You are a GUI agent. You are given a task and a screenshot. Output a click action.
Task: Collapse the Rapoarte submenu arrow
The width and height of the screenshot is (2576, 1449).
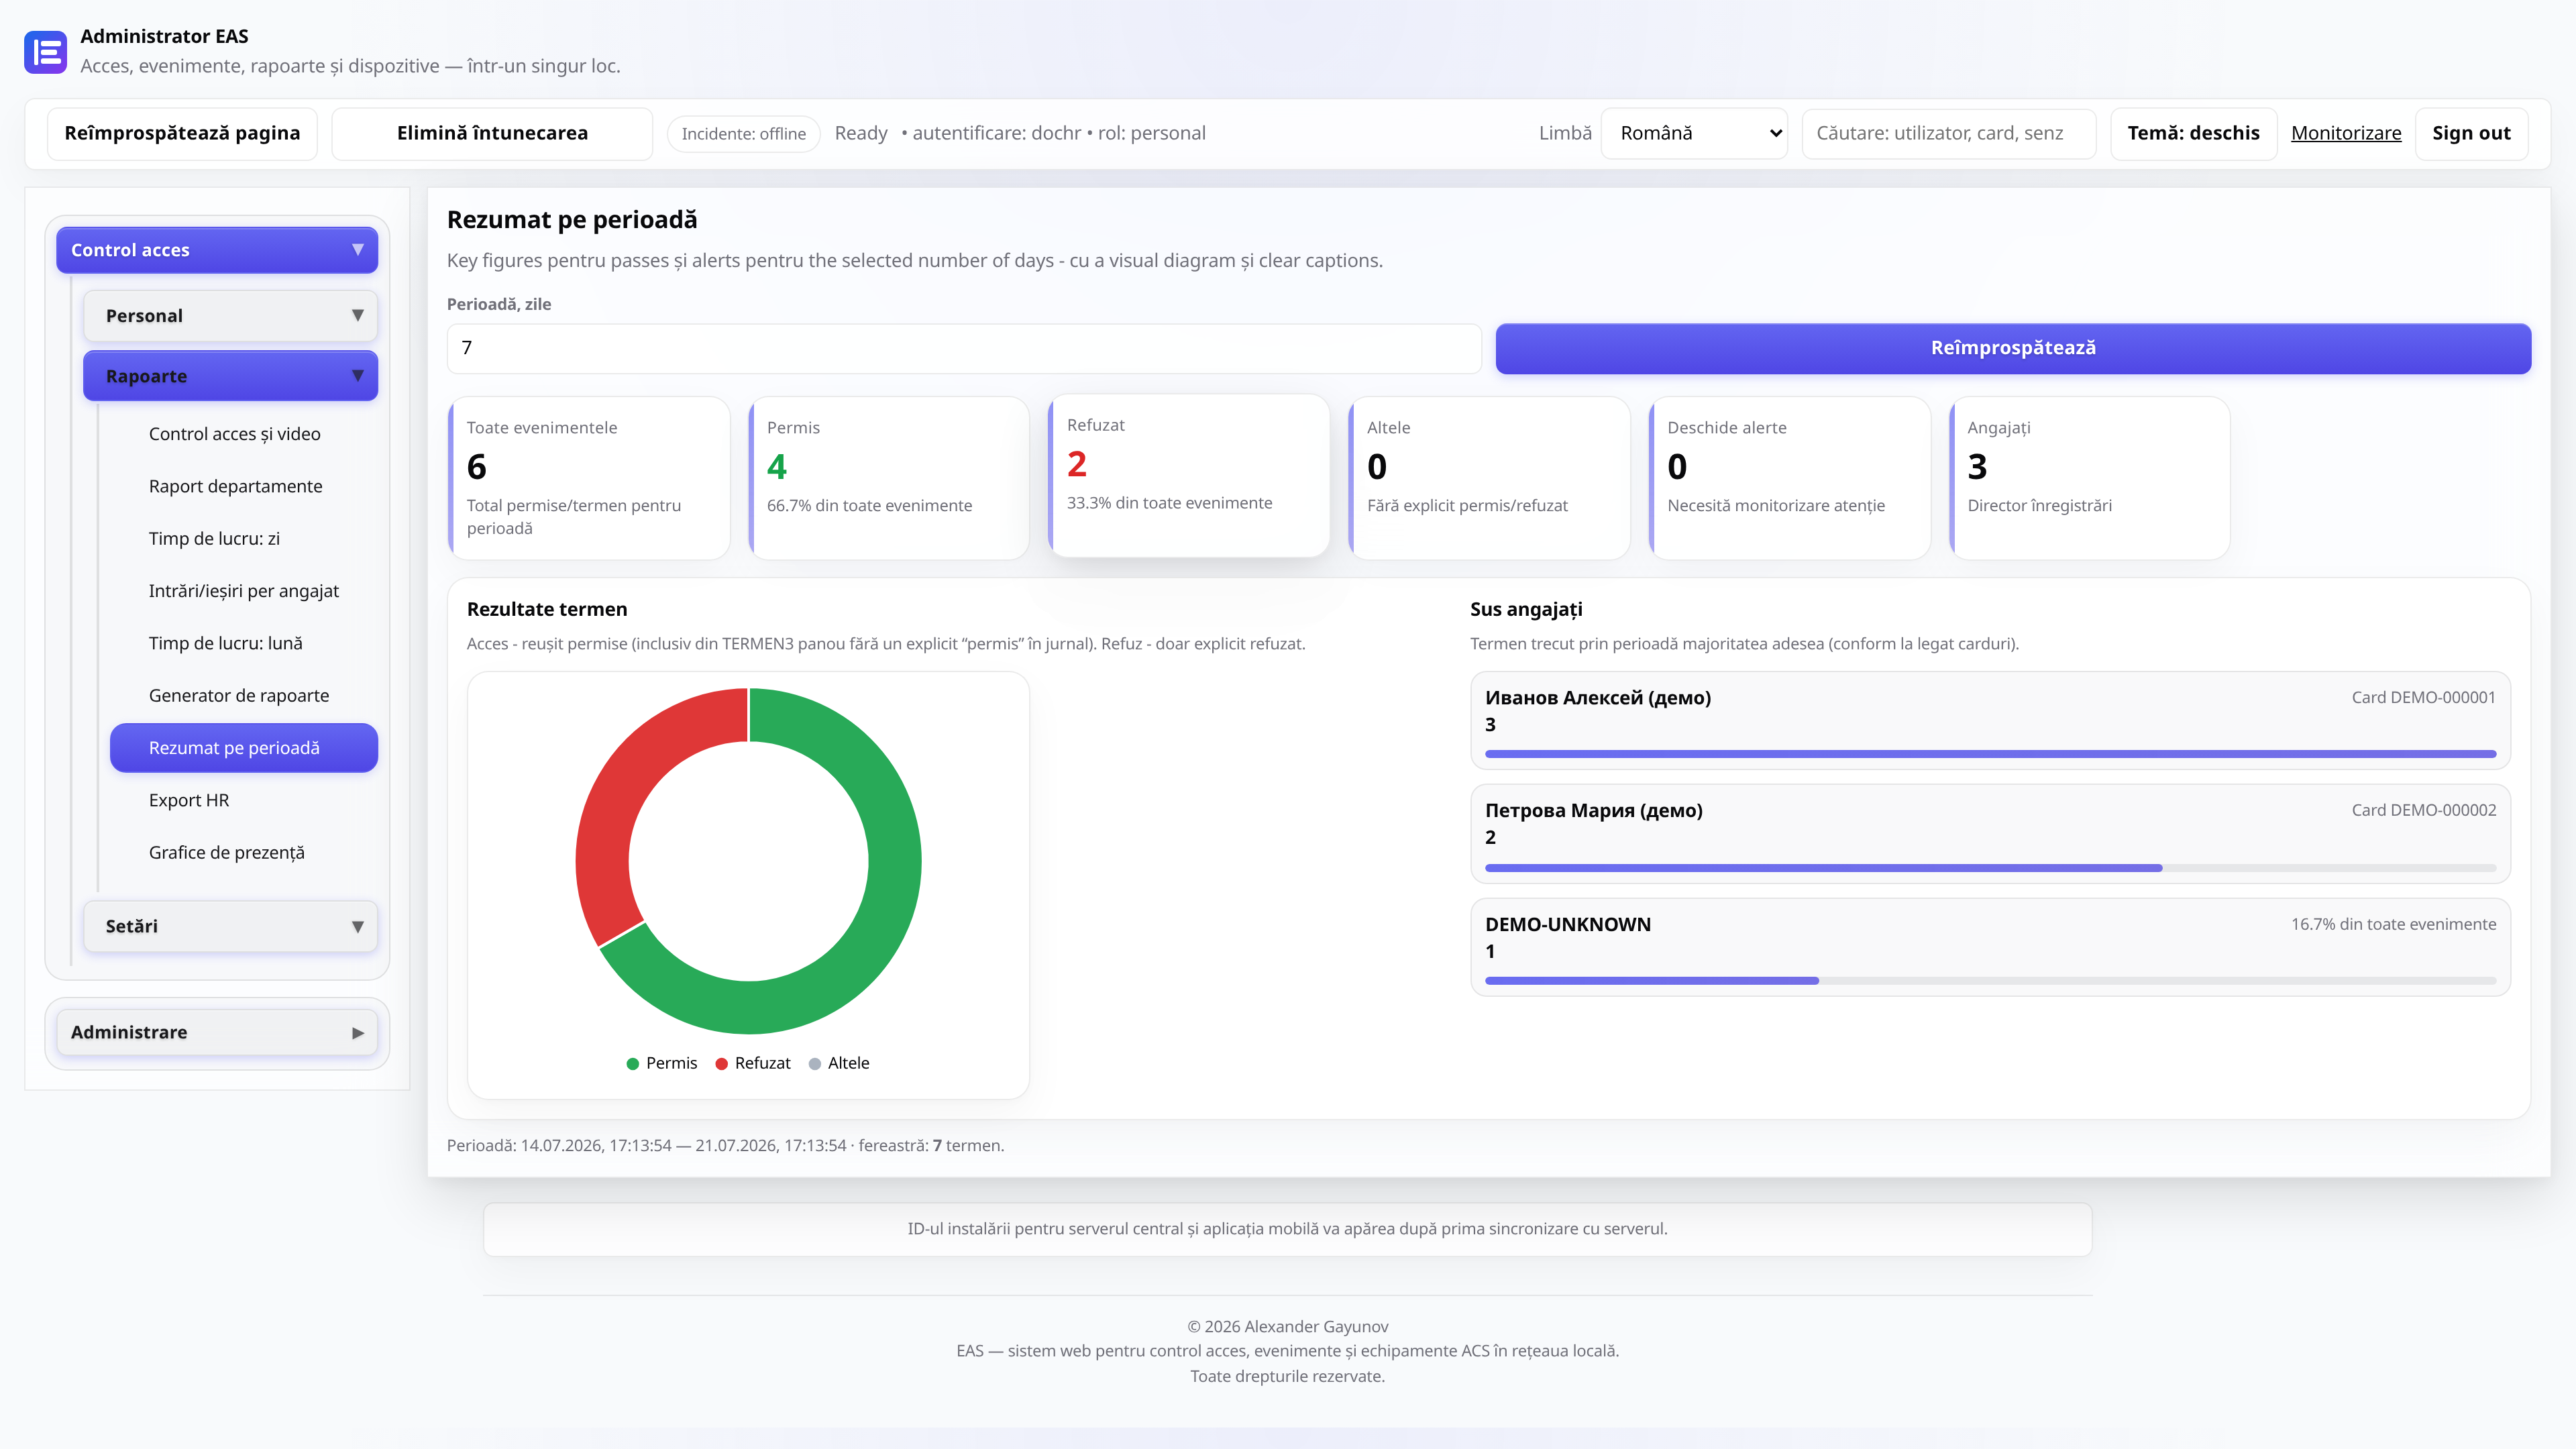click(x=357, y=376)
